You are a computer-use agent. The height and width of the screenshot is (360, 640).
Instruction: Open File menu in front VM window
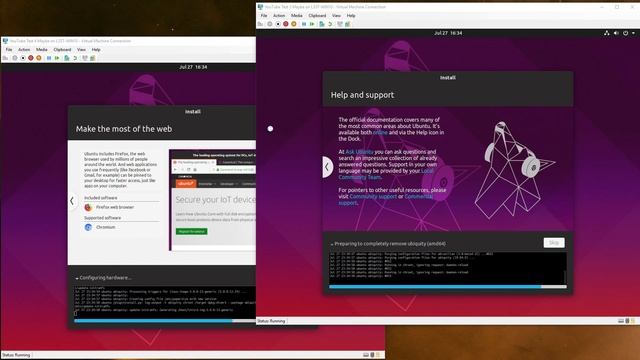coord(264,16)
